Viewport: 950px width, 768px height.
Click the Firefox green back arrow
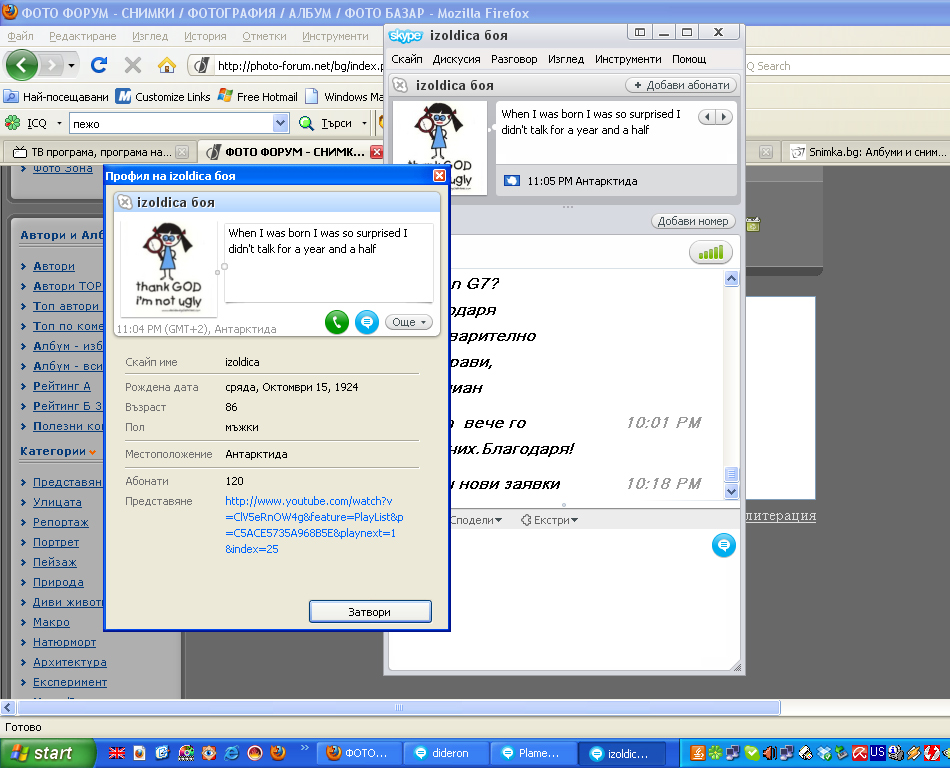(x=22, y=66)
